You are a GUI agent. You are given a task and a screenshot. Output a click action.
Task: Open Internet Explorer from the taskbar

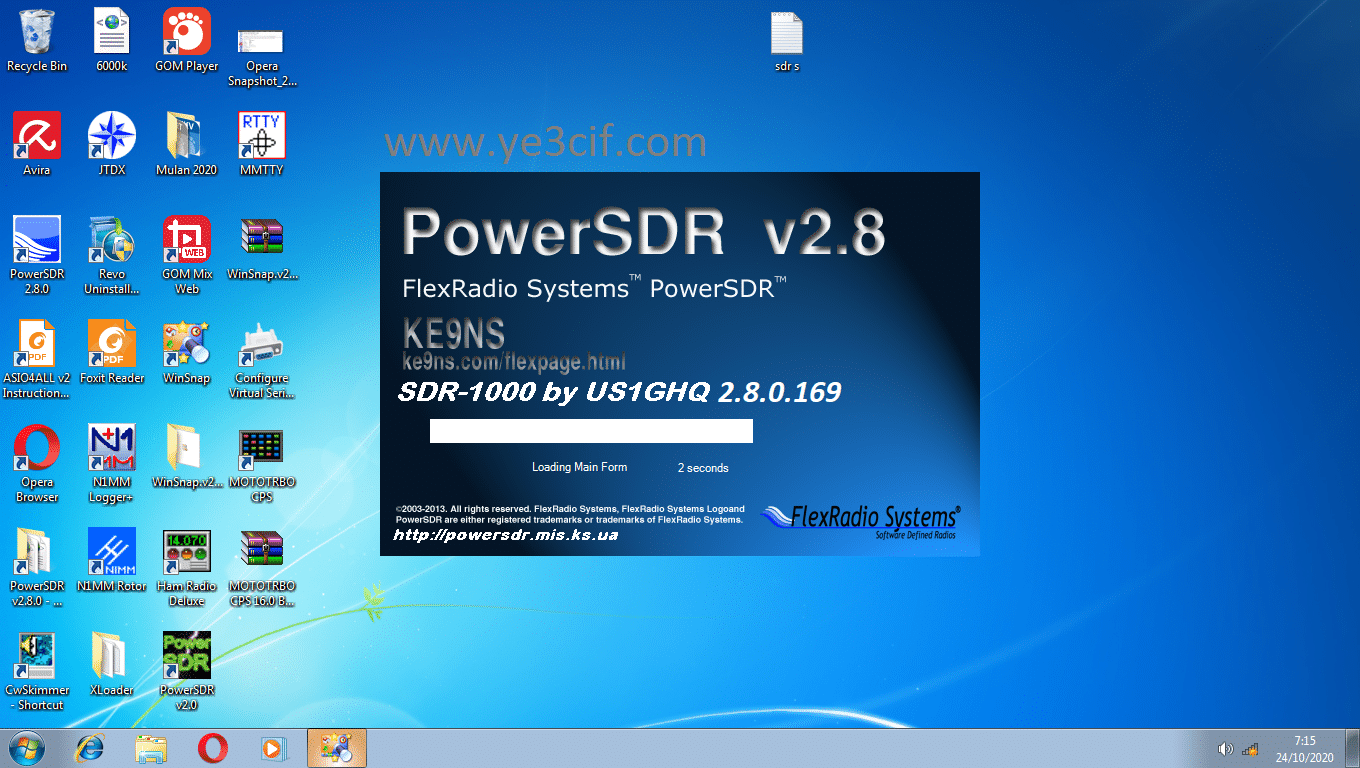click(x=91, y=748)
